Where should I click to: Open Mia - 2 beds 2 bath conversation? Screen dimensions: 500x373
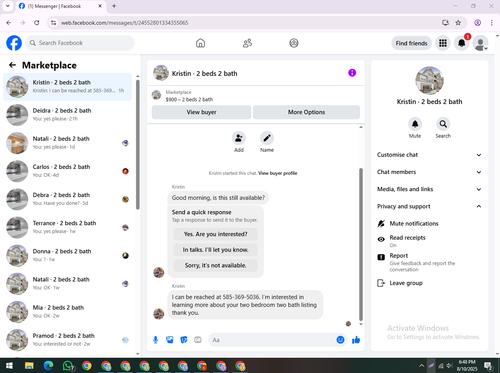[67, 312]
